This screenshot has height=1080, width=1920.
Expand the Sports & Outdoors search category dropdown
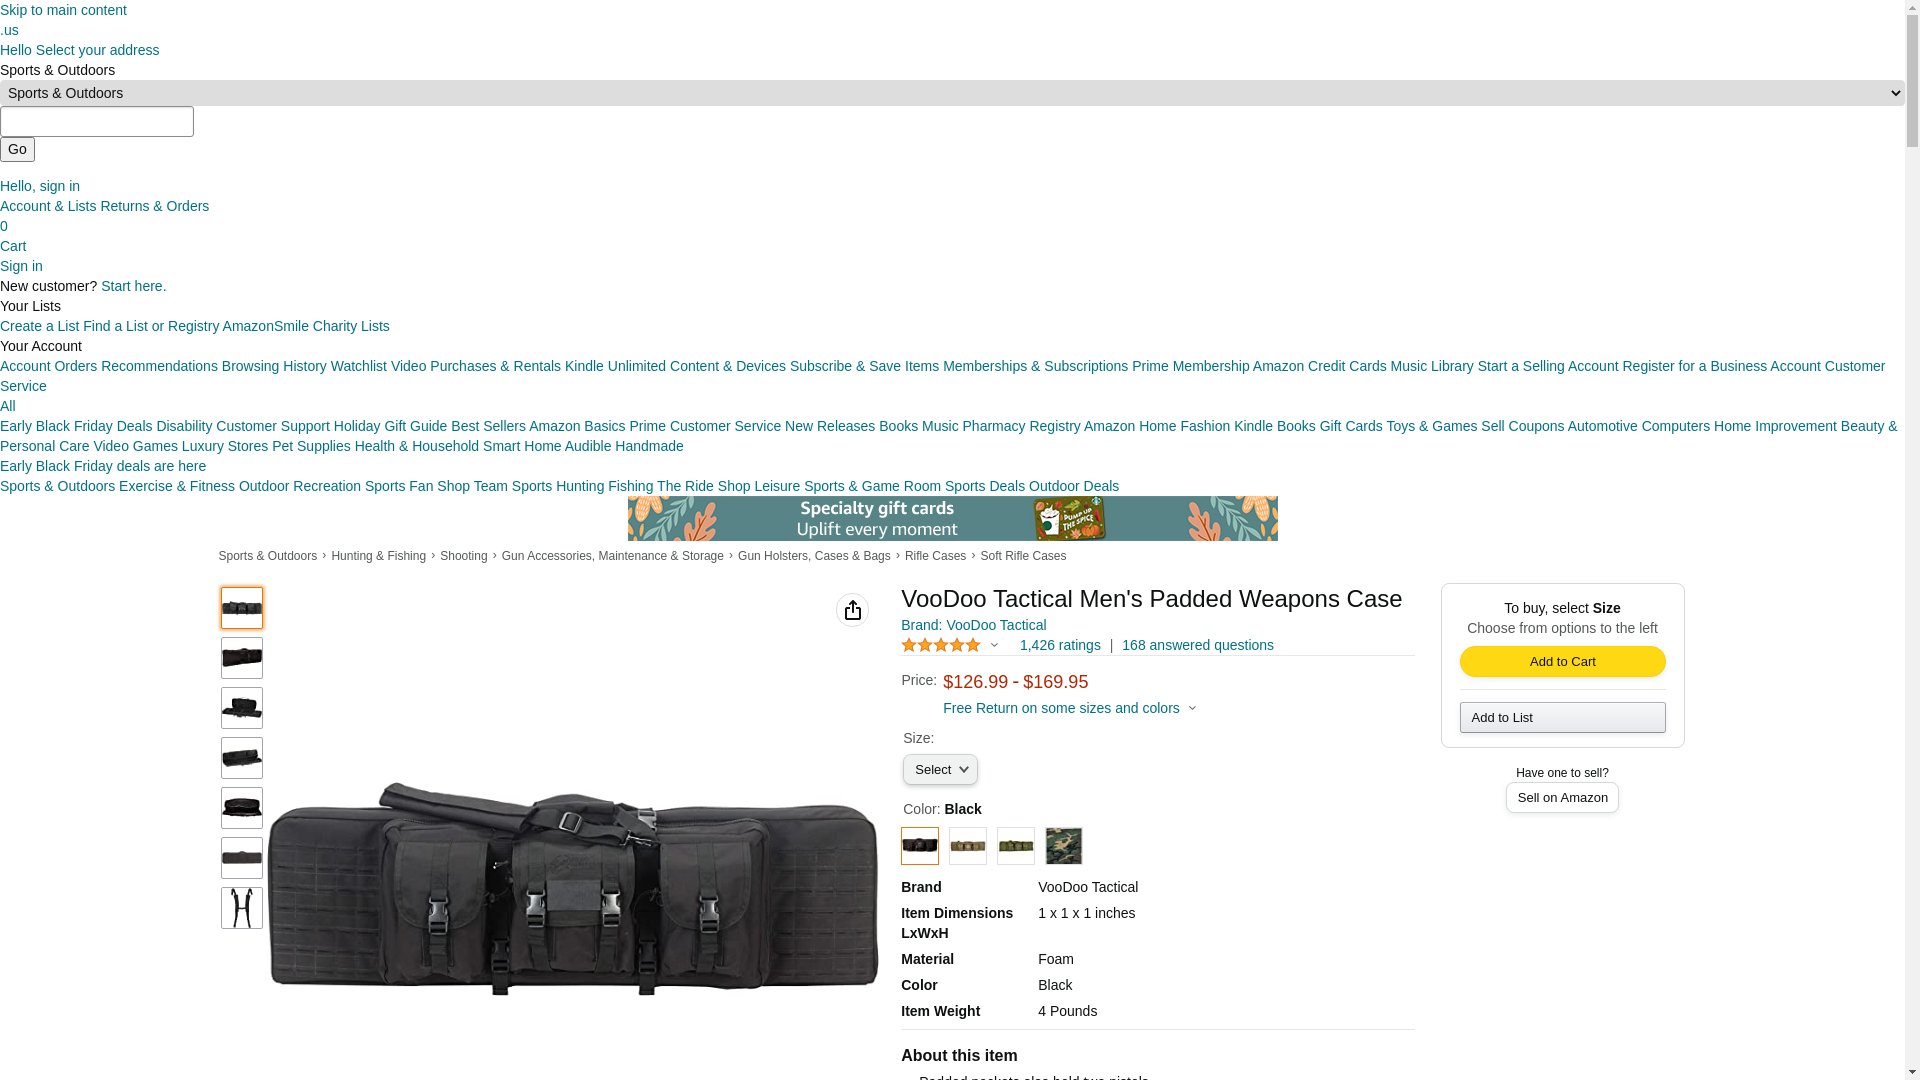[x=952, y=93]
